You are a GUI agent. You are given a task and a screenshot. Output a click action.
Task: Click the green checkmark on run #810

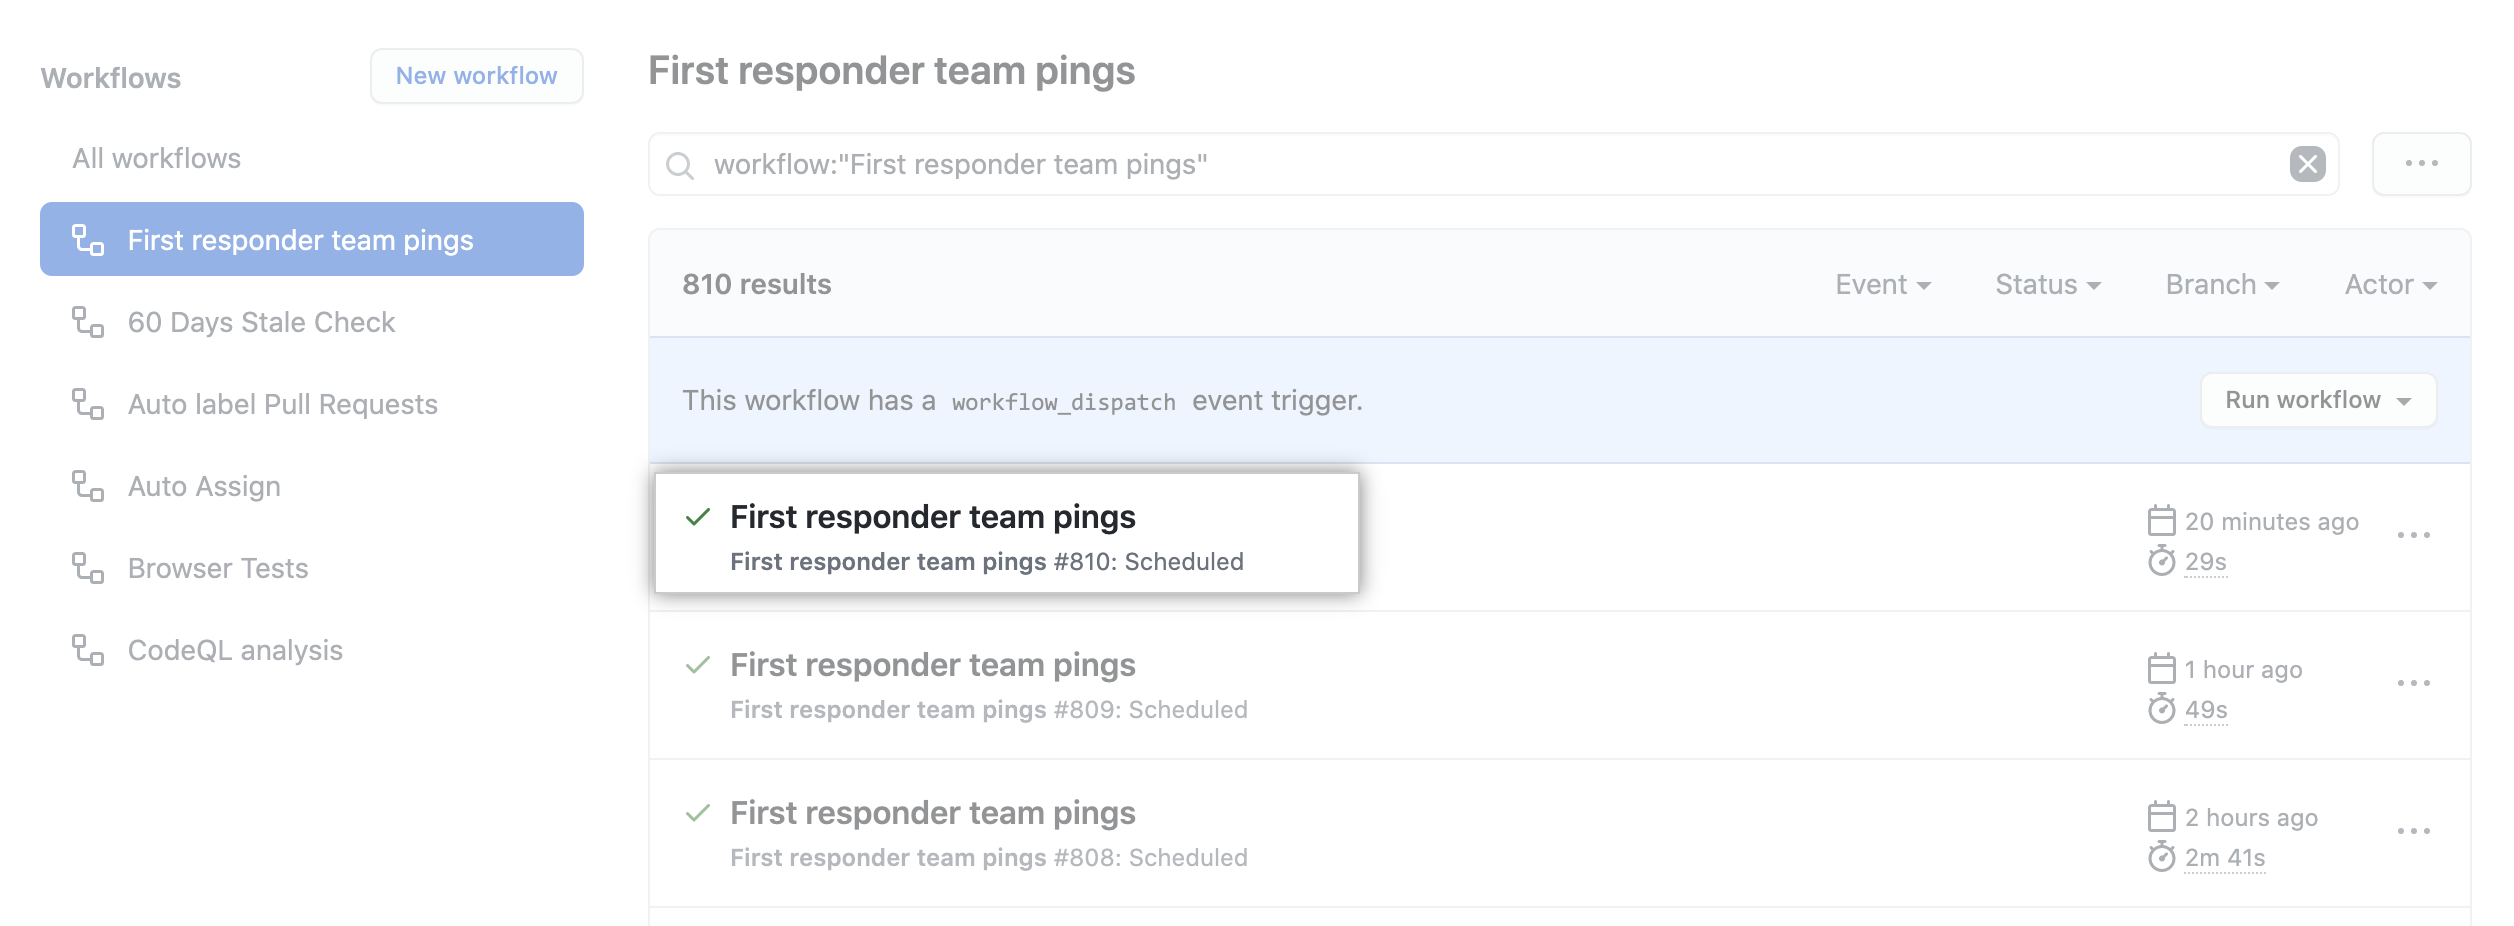coord(697,519)
